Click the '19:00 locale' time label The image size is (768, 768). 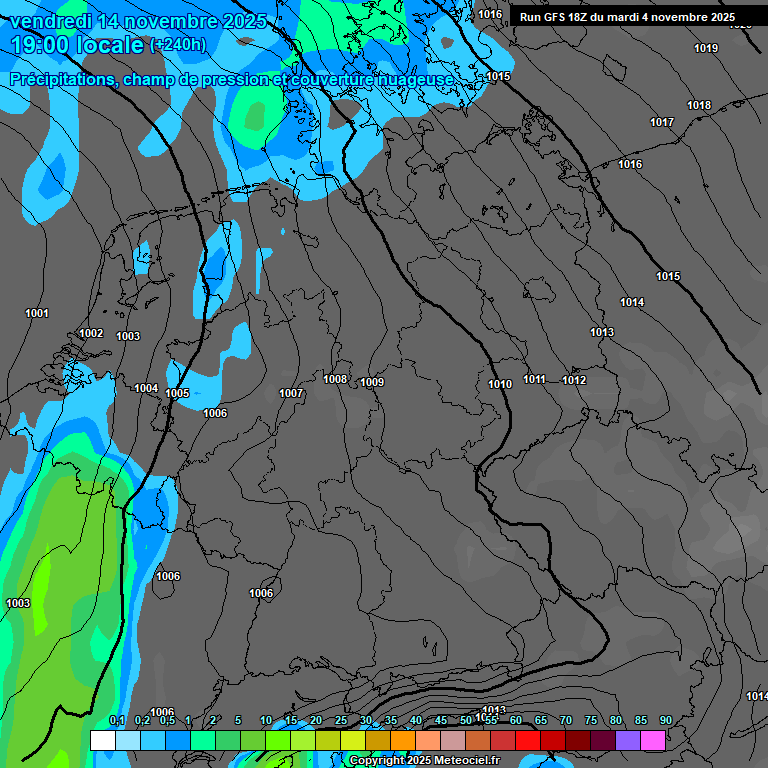pyautogui.click(x=77, y=45)
